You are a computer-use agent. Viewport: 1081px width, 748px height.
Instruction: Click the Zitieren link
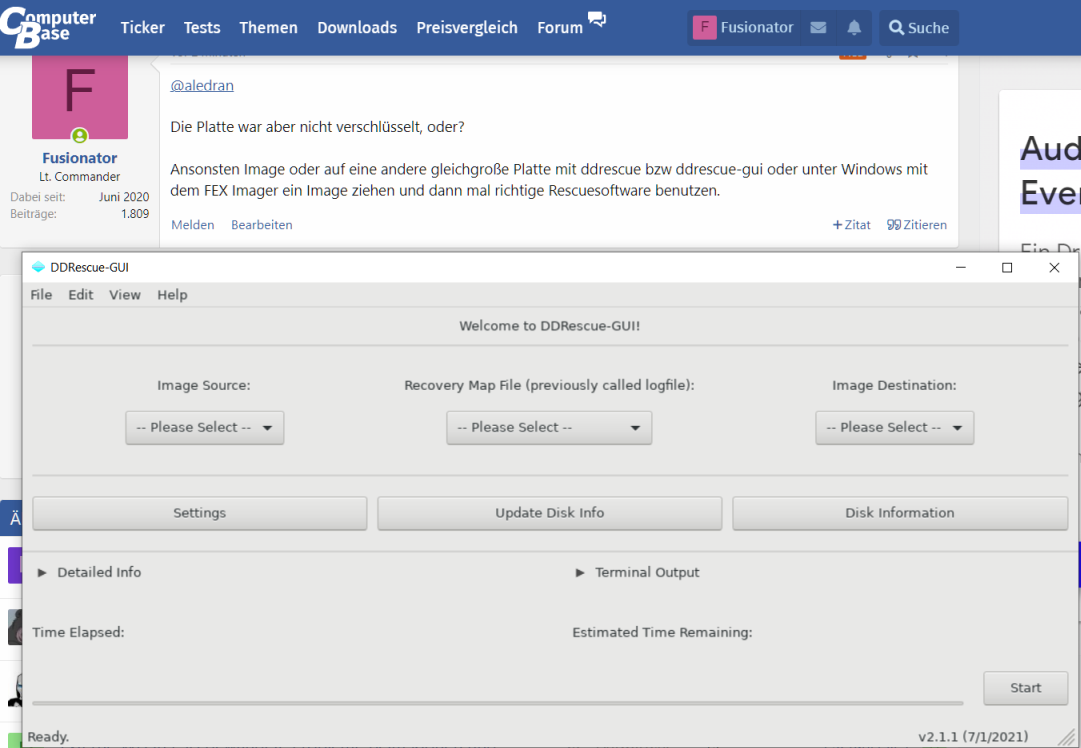pos(917,225)
